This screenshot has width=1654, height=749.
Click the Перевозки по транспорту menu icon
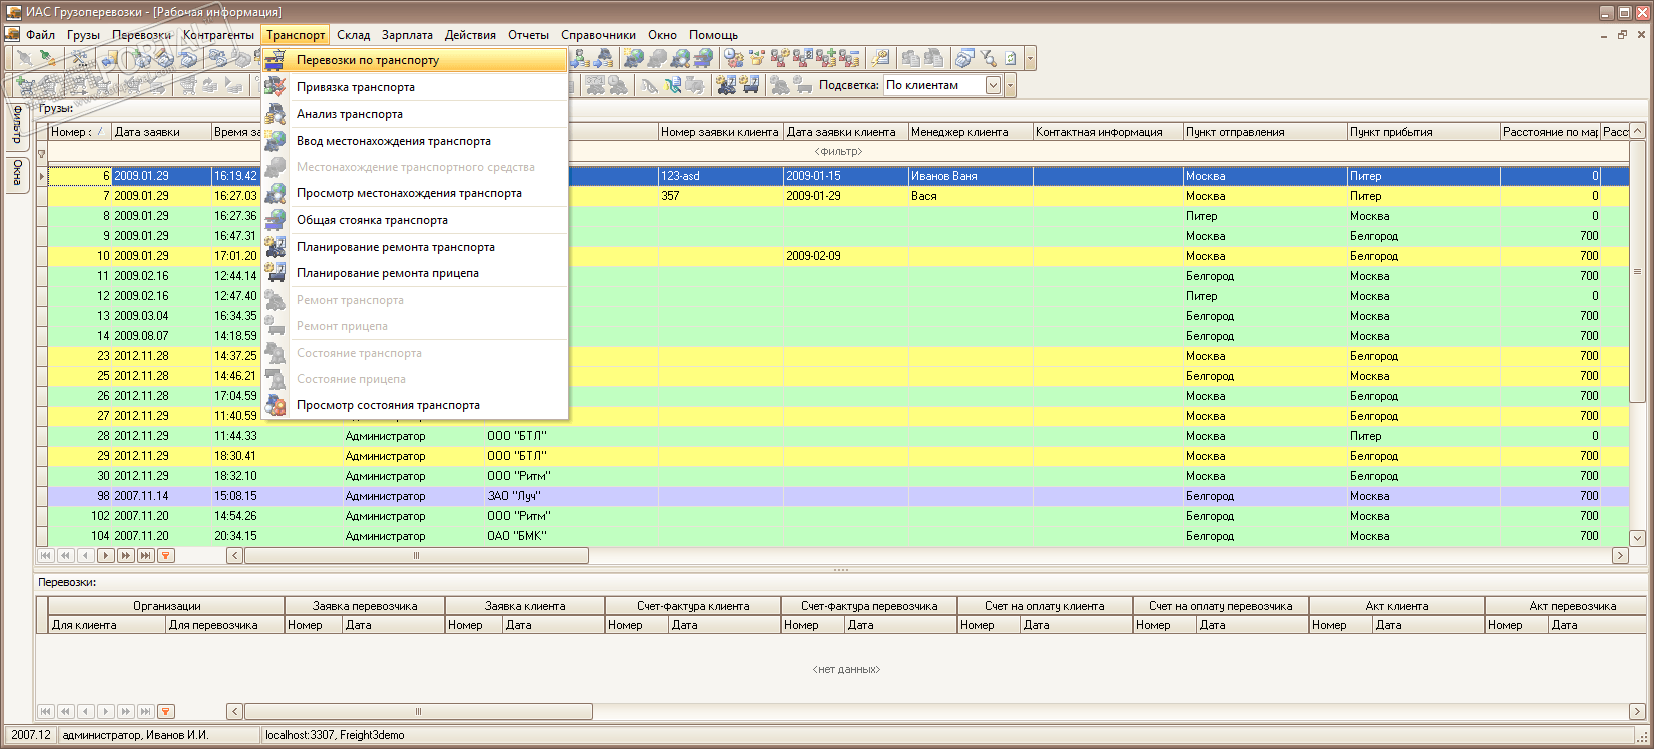click(275, 60)
